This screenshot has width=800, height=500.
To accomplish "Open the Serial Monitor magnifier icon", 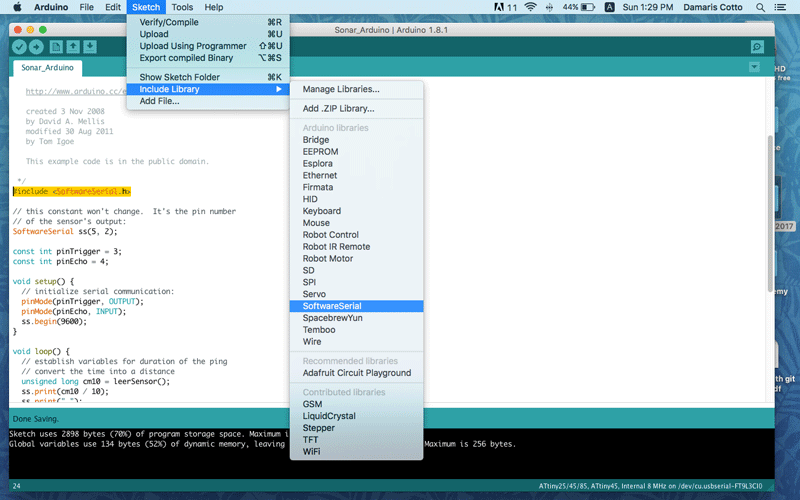I will pyautogui.click(x=757, y=47).
